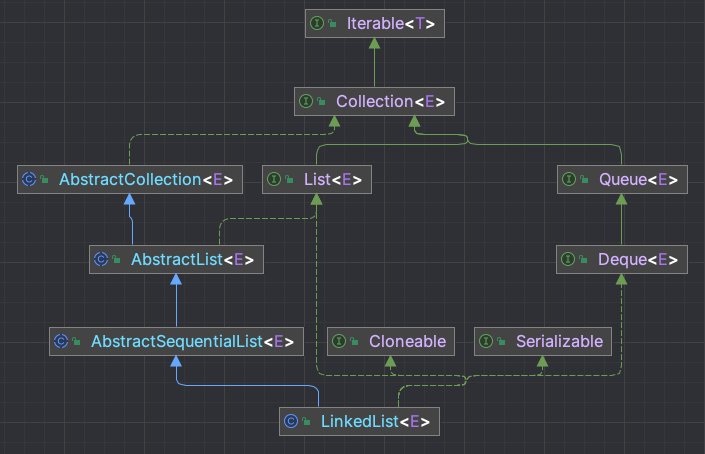
Task: Click the Deque<E> name text
Action: [x=638, y=259]
